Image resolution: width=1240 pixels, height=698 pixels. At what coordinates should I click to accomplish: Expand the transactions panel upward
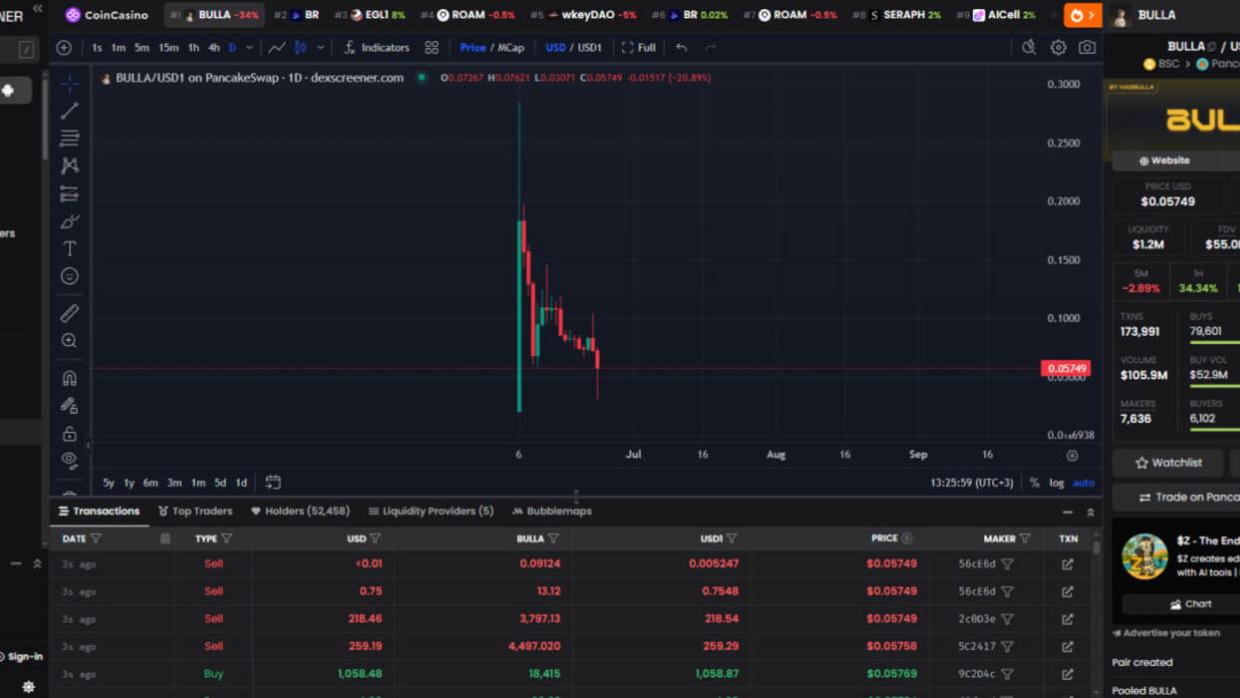(x=1090, y=512)
